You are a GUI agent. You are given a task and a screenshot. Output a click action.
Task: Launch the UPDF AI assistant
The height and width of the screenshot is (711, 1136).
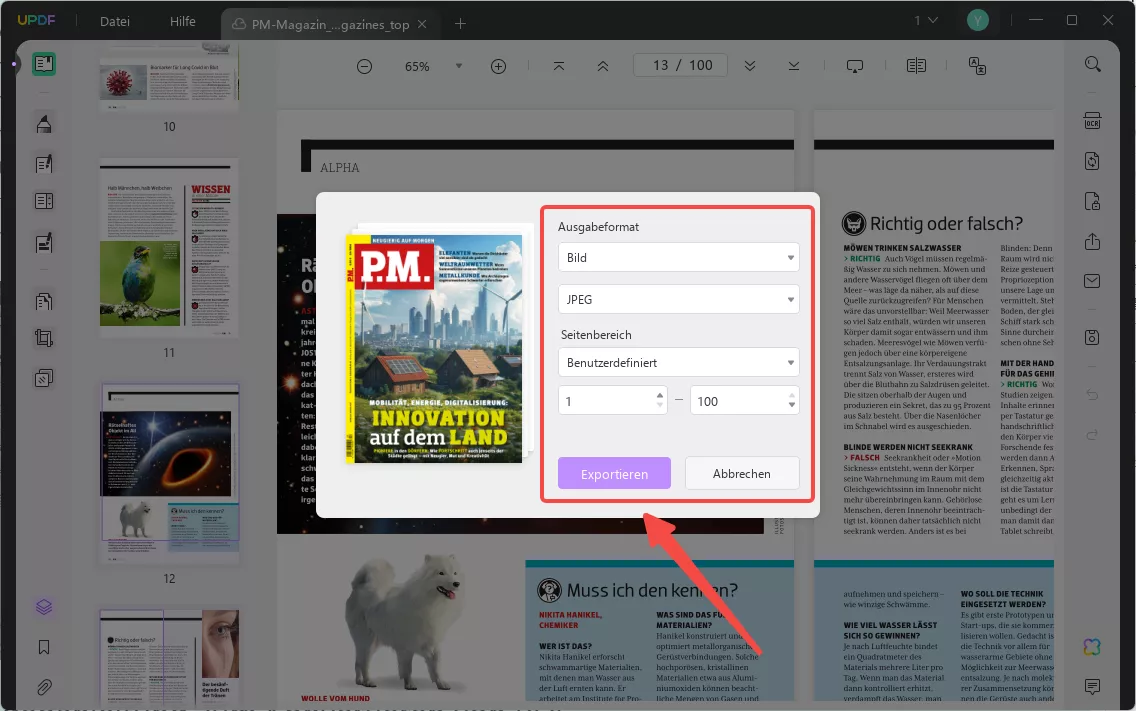click(1092, 648)
